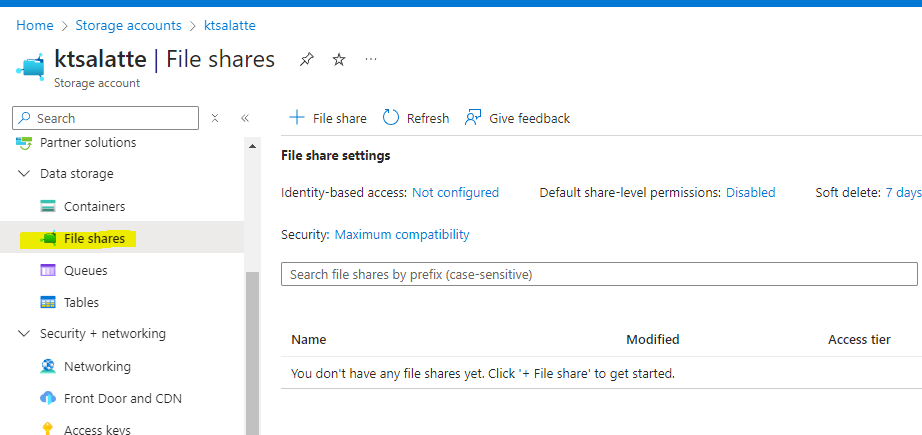This screenshot has width=922, height=435.
Task: Open Queues in sidebar
Action: [86, 270]
